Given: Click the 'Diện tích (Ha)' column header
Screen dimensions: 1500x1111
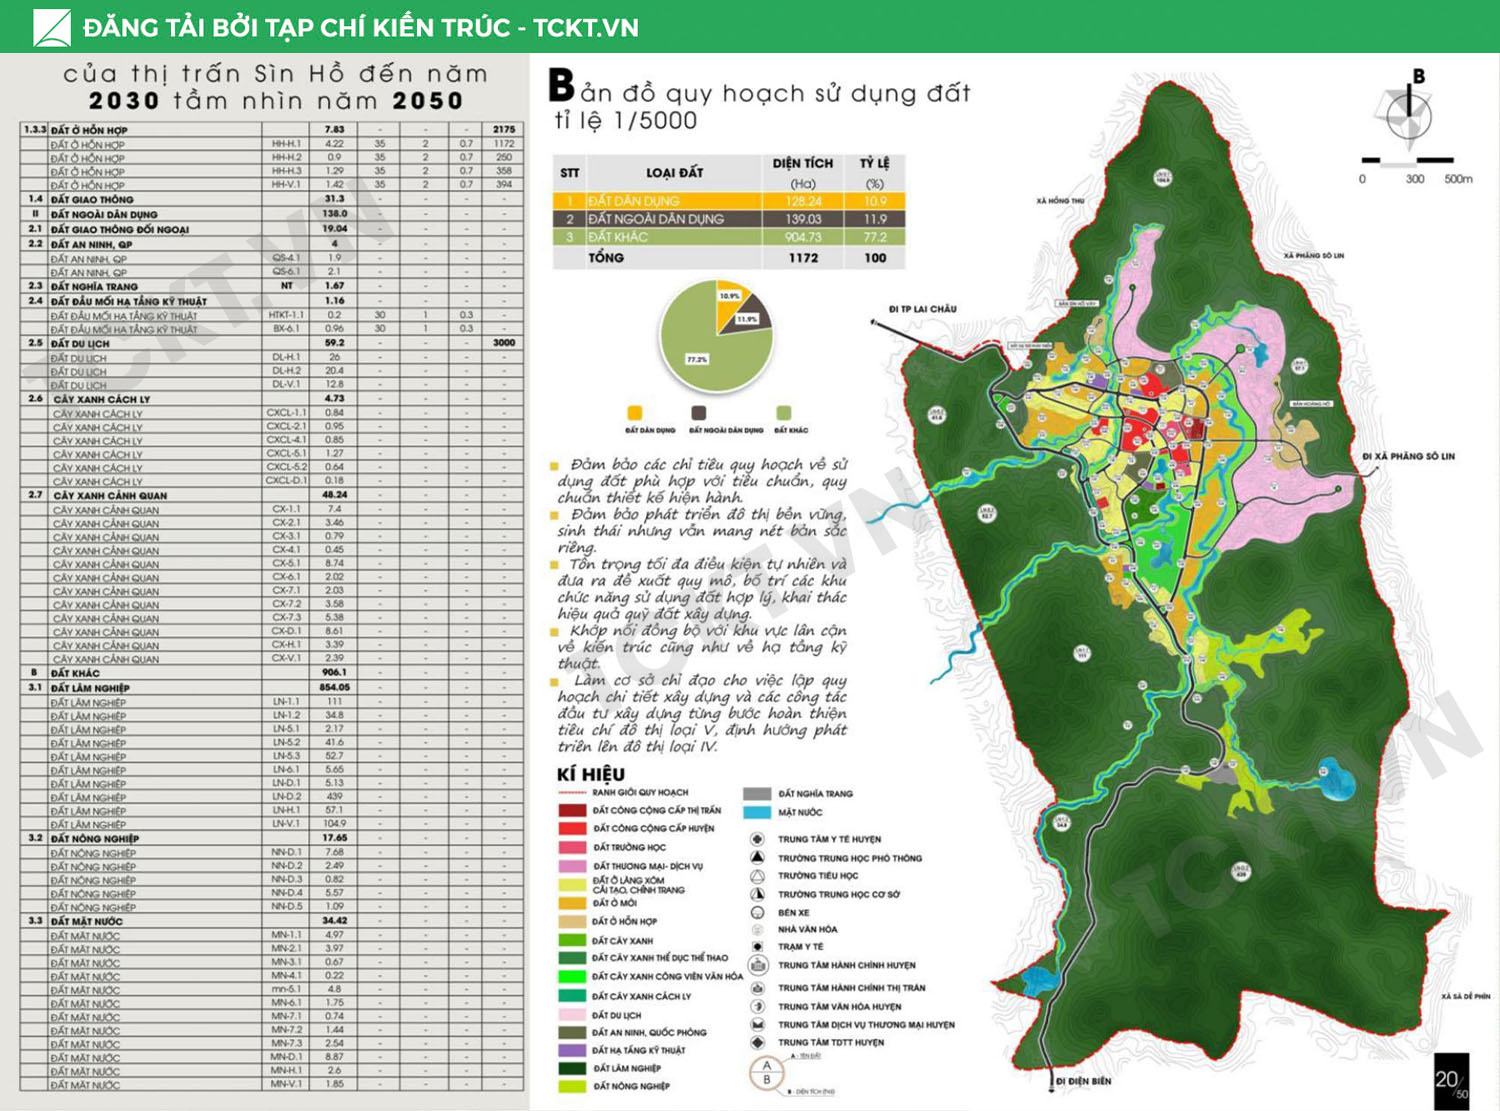Looking at the screenshot, I should [803, 173].
